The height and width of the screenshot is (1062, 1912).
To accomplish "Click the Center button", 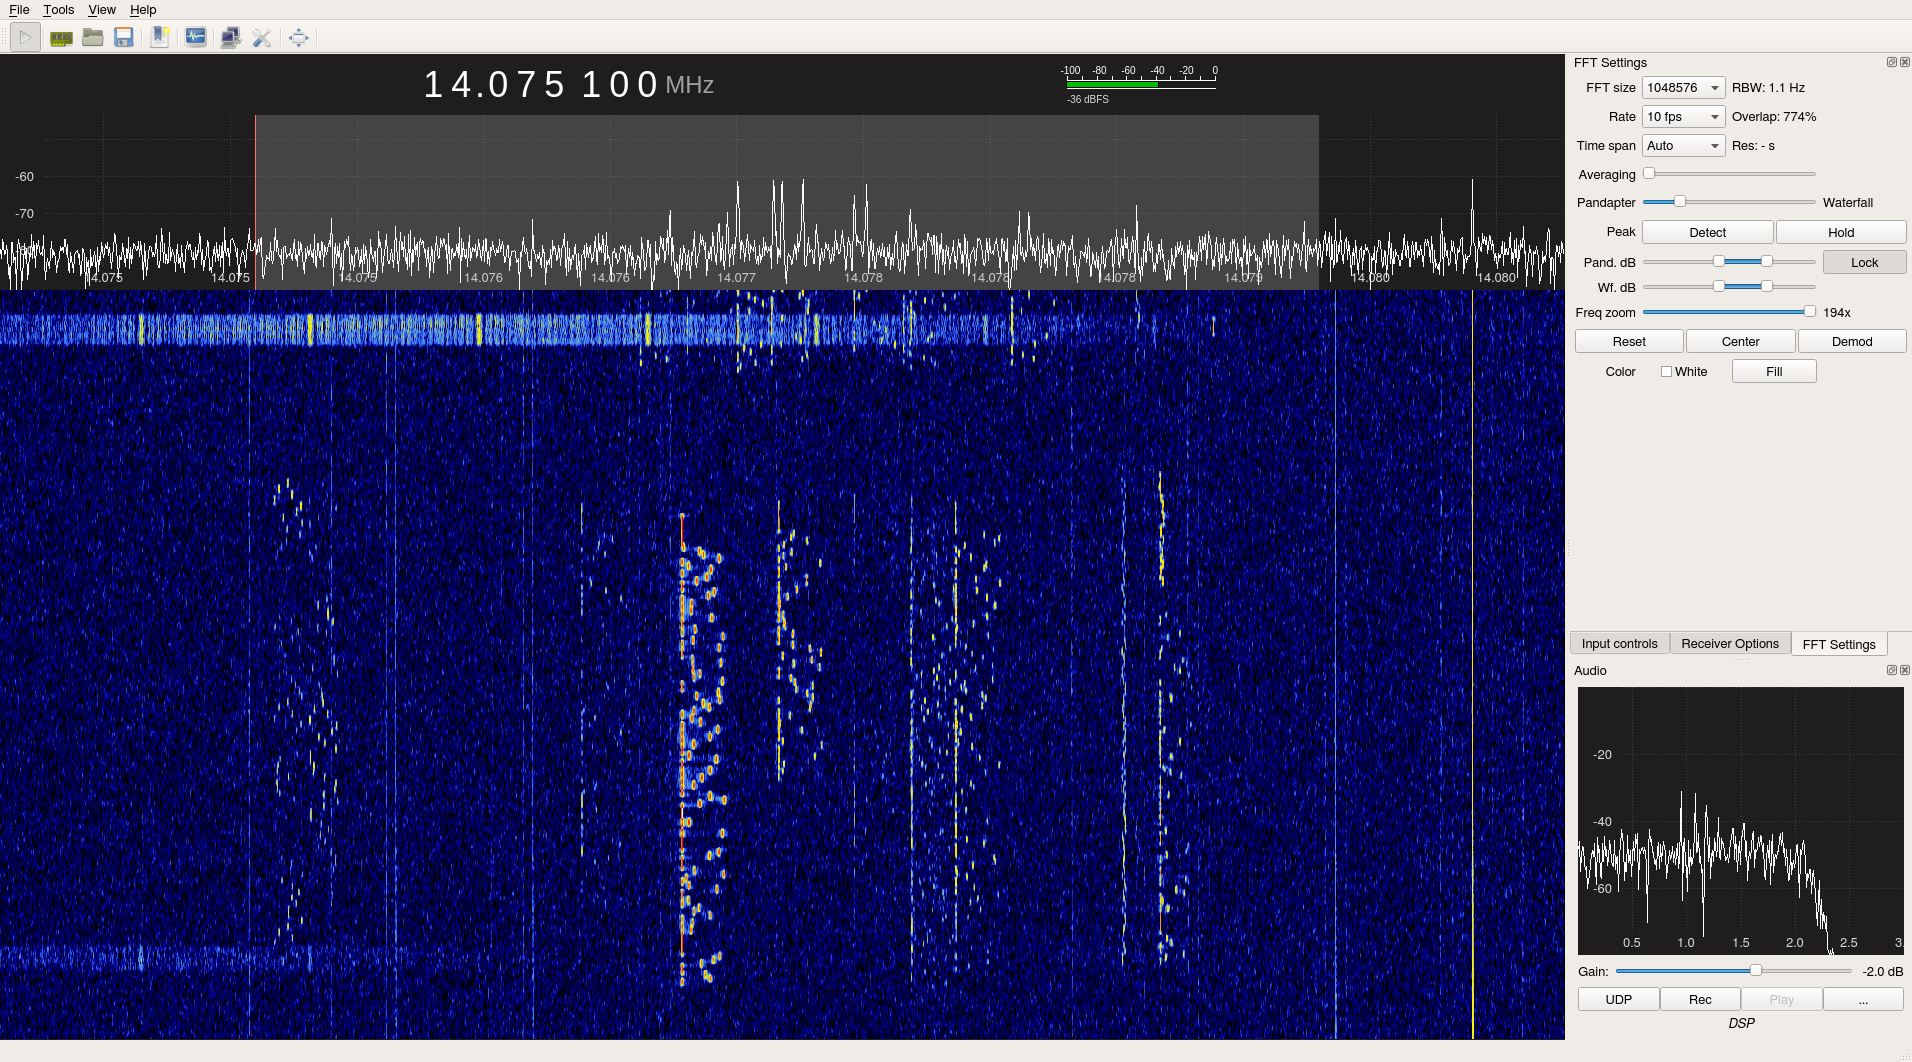I will point(1740,341).
